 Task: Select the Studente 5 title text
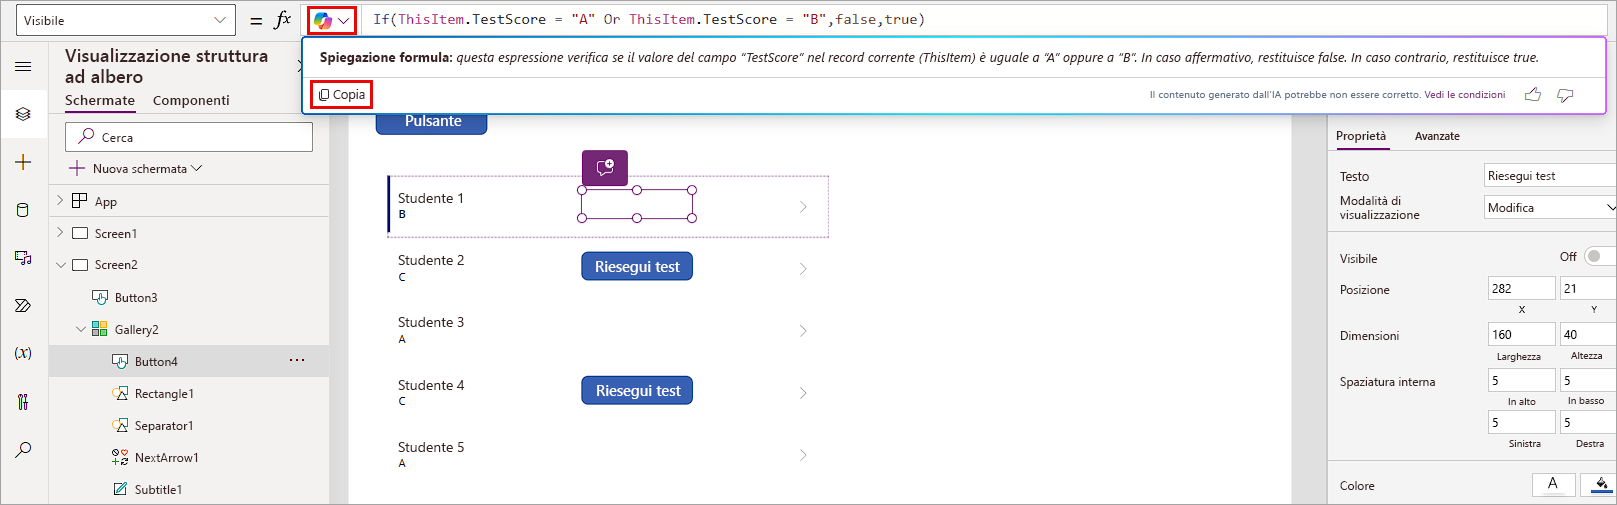tap(431, 447)
